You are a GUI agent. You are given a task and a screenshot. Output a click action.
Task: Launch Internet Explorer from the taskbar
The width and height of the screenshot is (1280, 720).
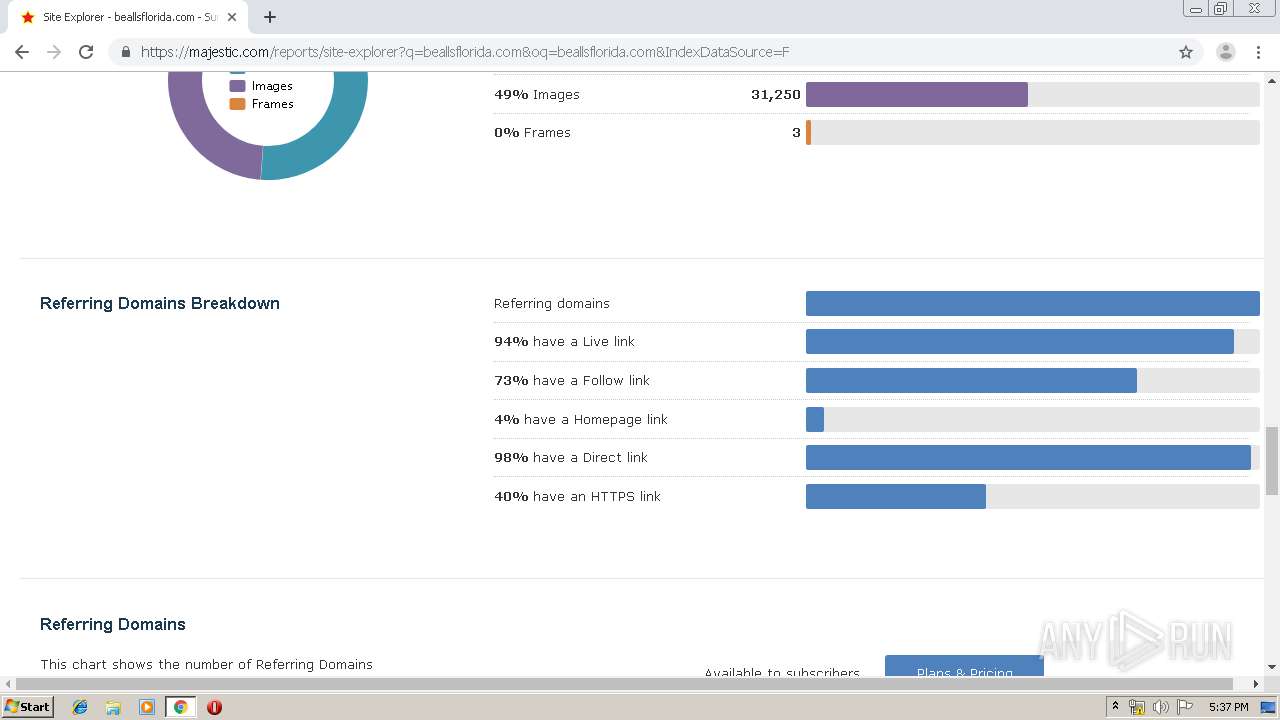[x=80, y=707]
